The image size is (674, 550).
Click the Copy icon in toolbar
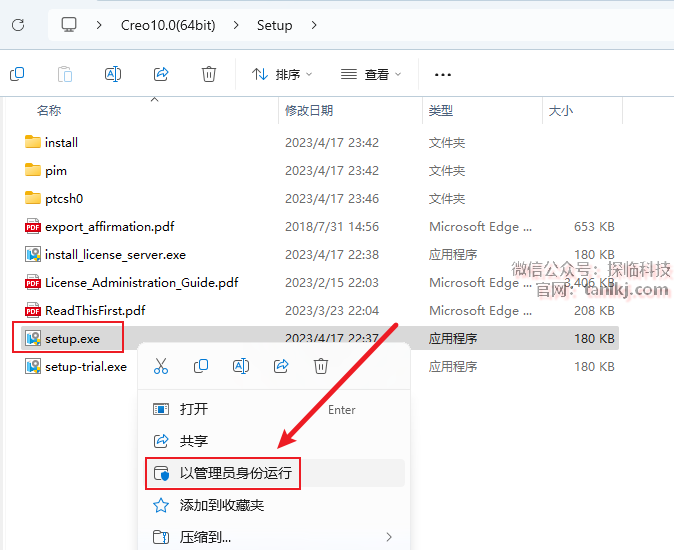pos(17,74)
